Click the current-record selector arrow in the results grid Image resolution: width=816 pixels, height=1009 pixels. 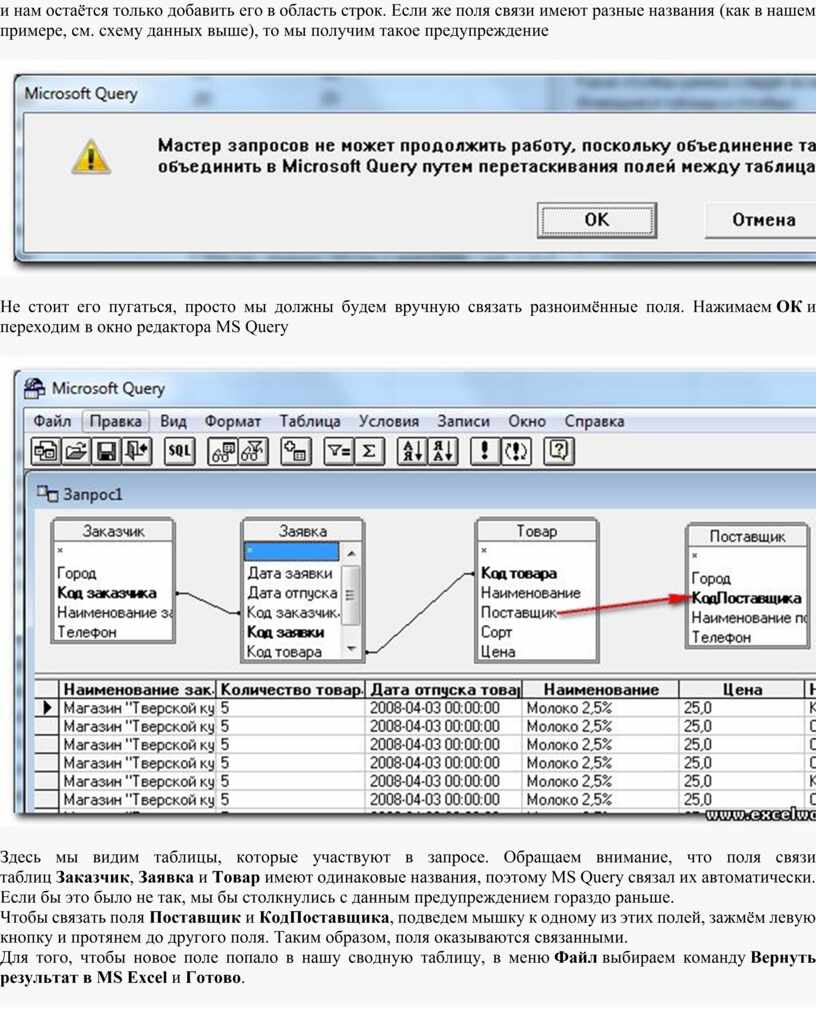(46, 708)
